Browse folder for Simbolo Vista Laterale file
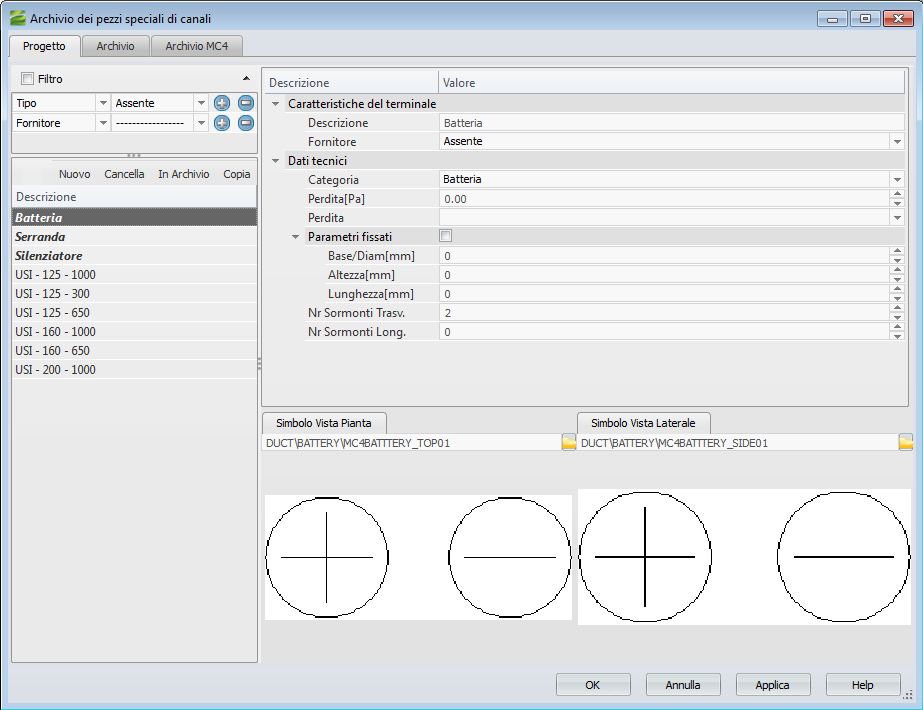 point(906,443)
